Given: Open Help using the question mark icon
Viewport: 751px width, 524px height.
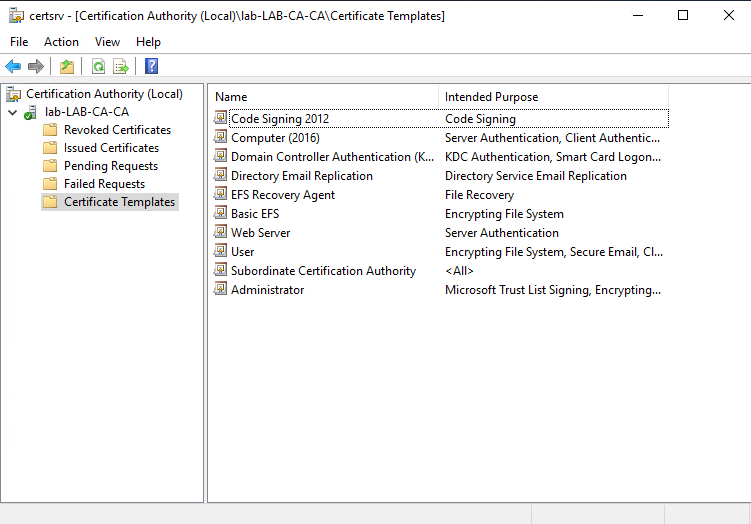Looking at the screenshot, I should point(151,67).
